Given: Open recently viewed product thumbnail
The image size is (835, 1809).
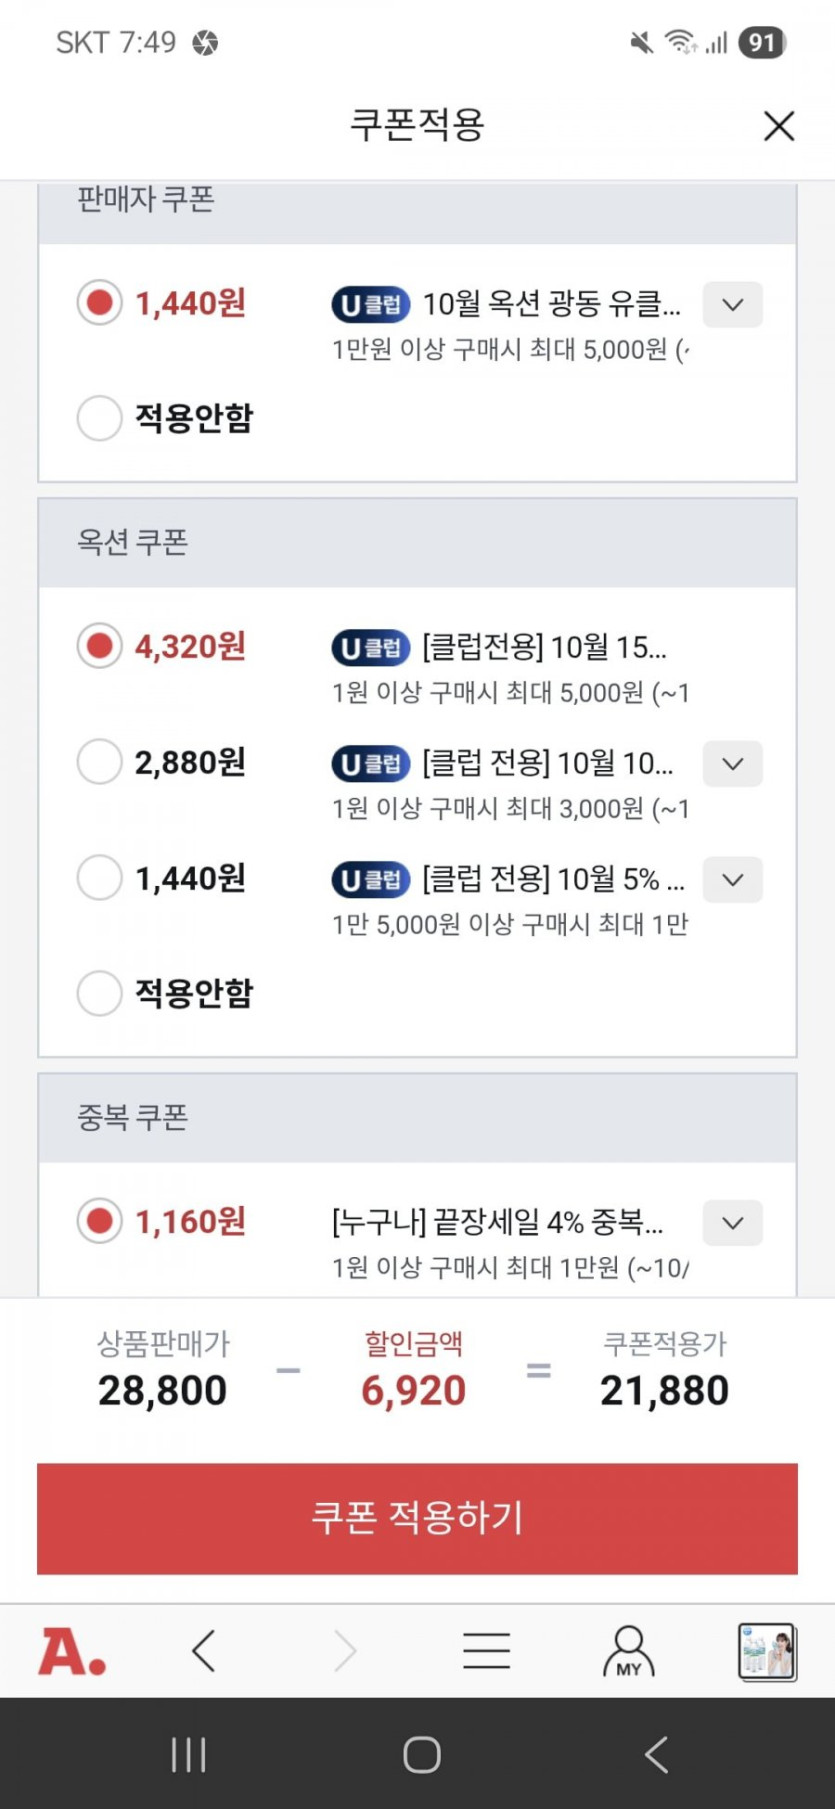Looking at the screenshot, I should point(766,1651).
